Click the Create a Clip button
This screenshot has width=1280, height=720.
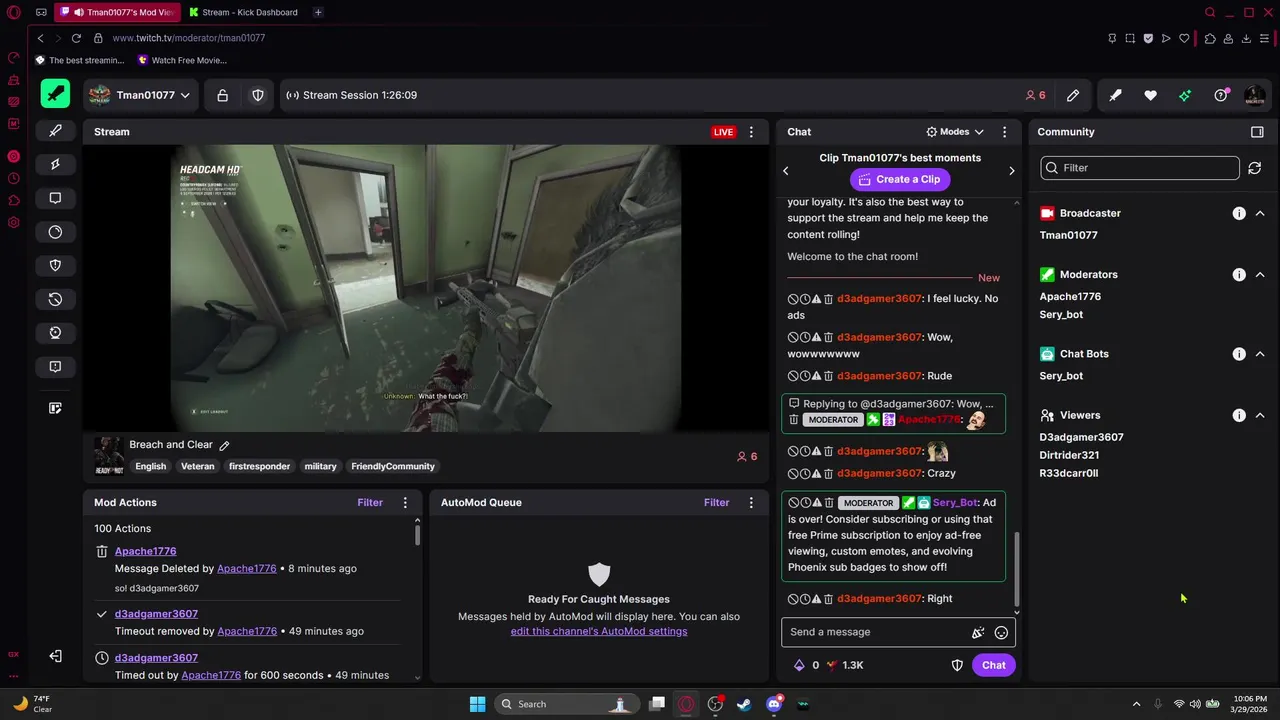(x=898, y=179)
